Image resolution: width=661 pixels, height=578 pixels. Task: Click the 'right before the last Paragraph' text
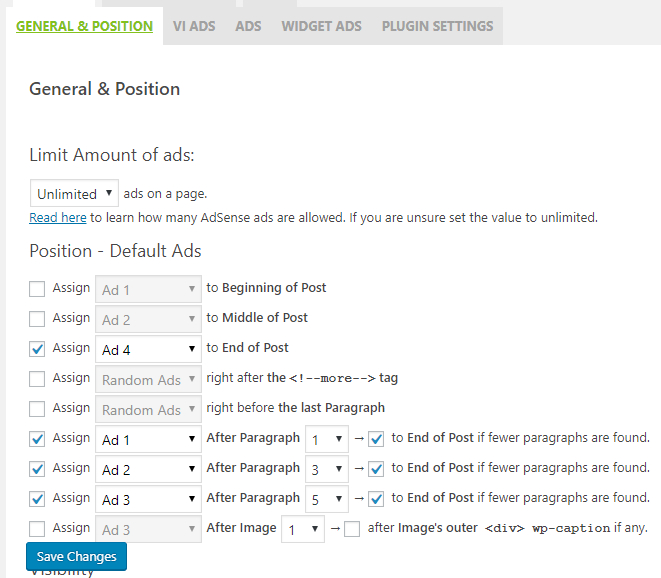click(x=296, y=408)
